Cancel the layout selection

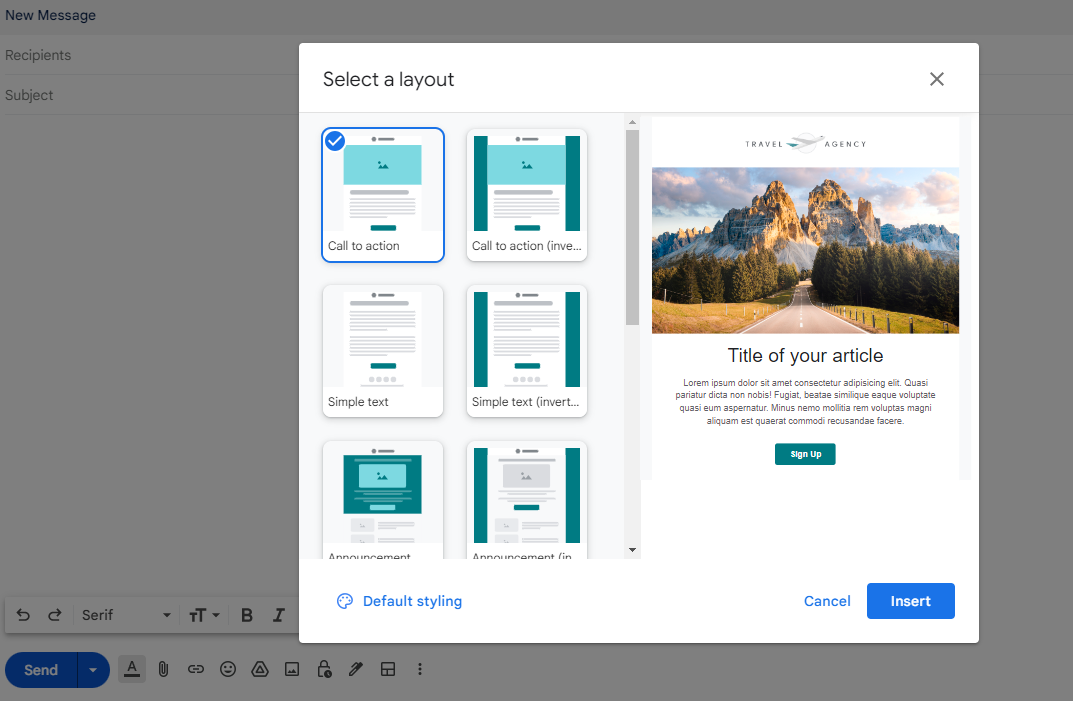tap(827, 601)
